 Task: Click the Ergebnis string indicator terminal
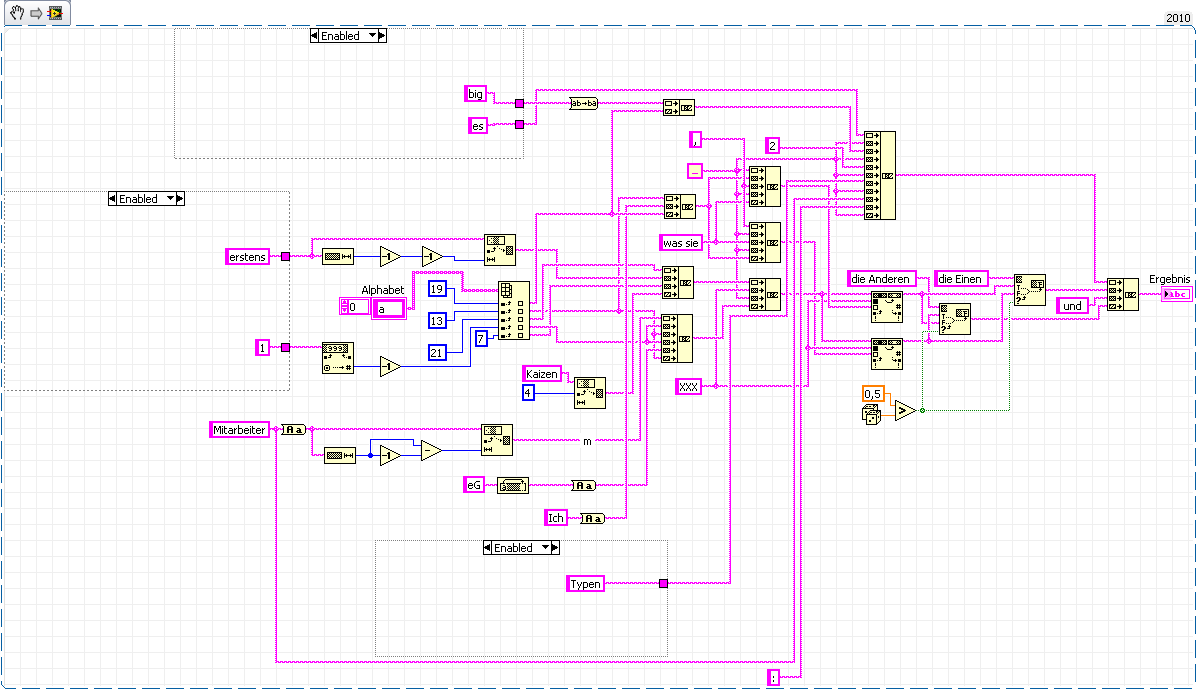[x=1176, y=295]
